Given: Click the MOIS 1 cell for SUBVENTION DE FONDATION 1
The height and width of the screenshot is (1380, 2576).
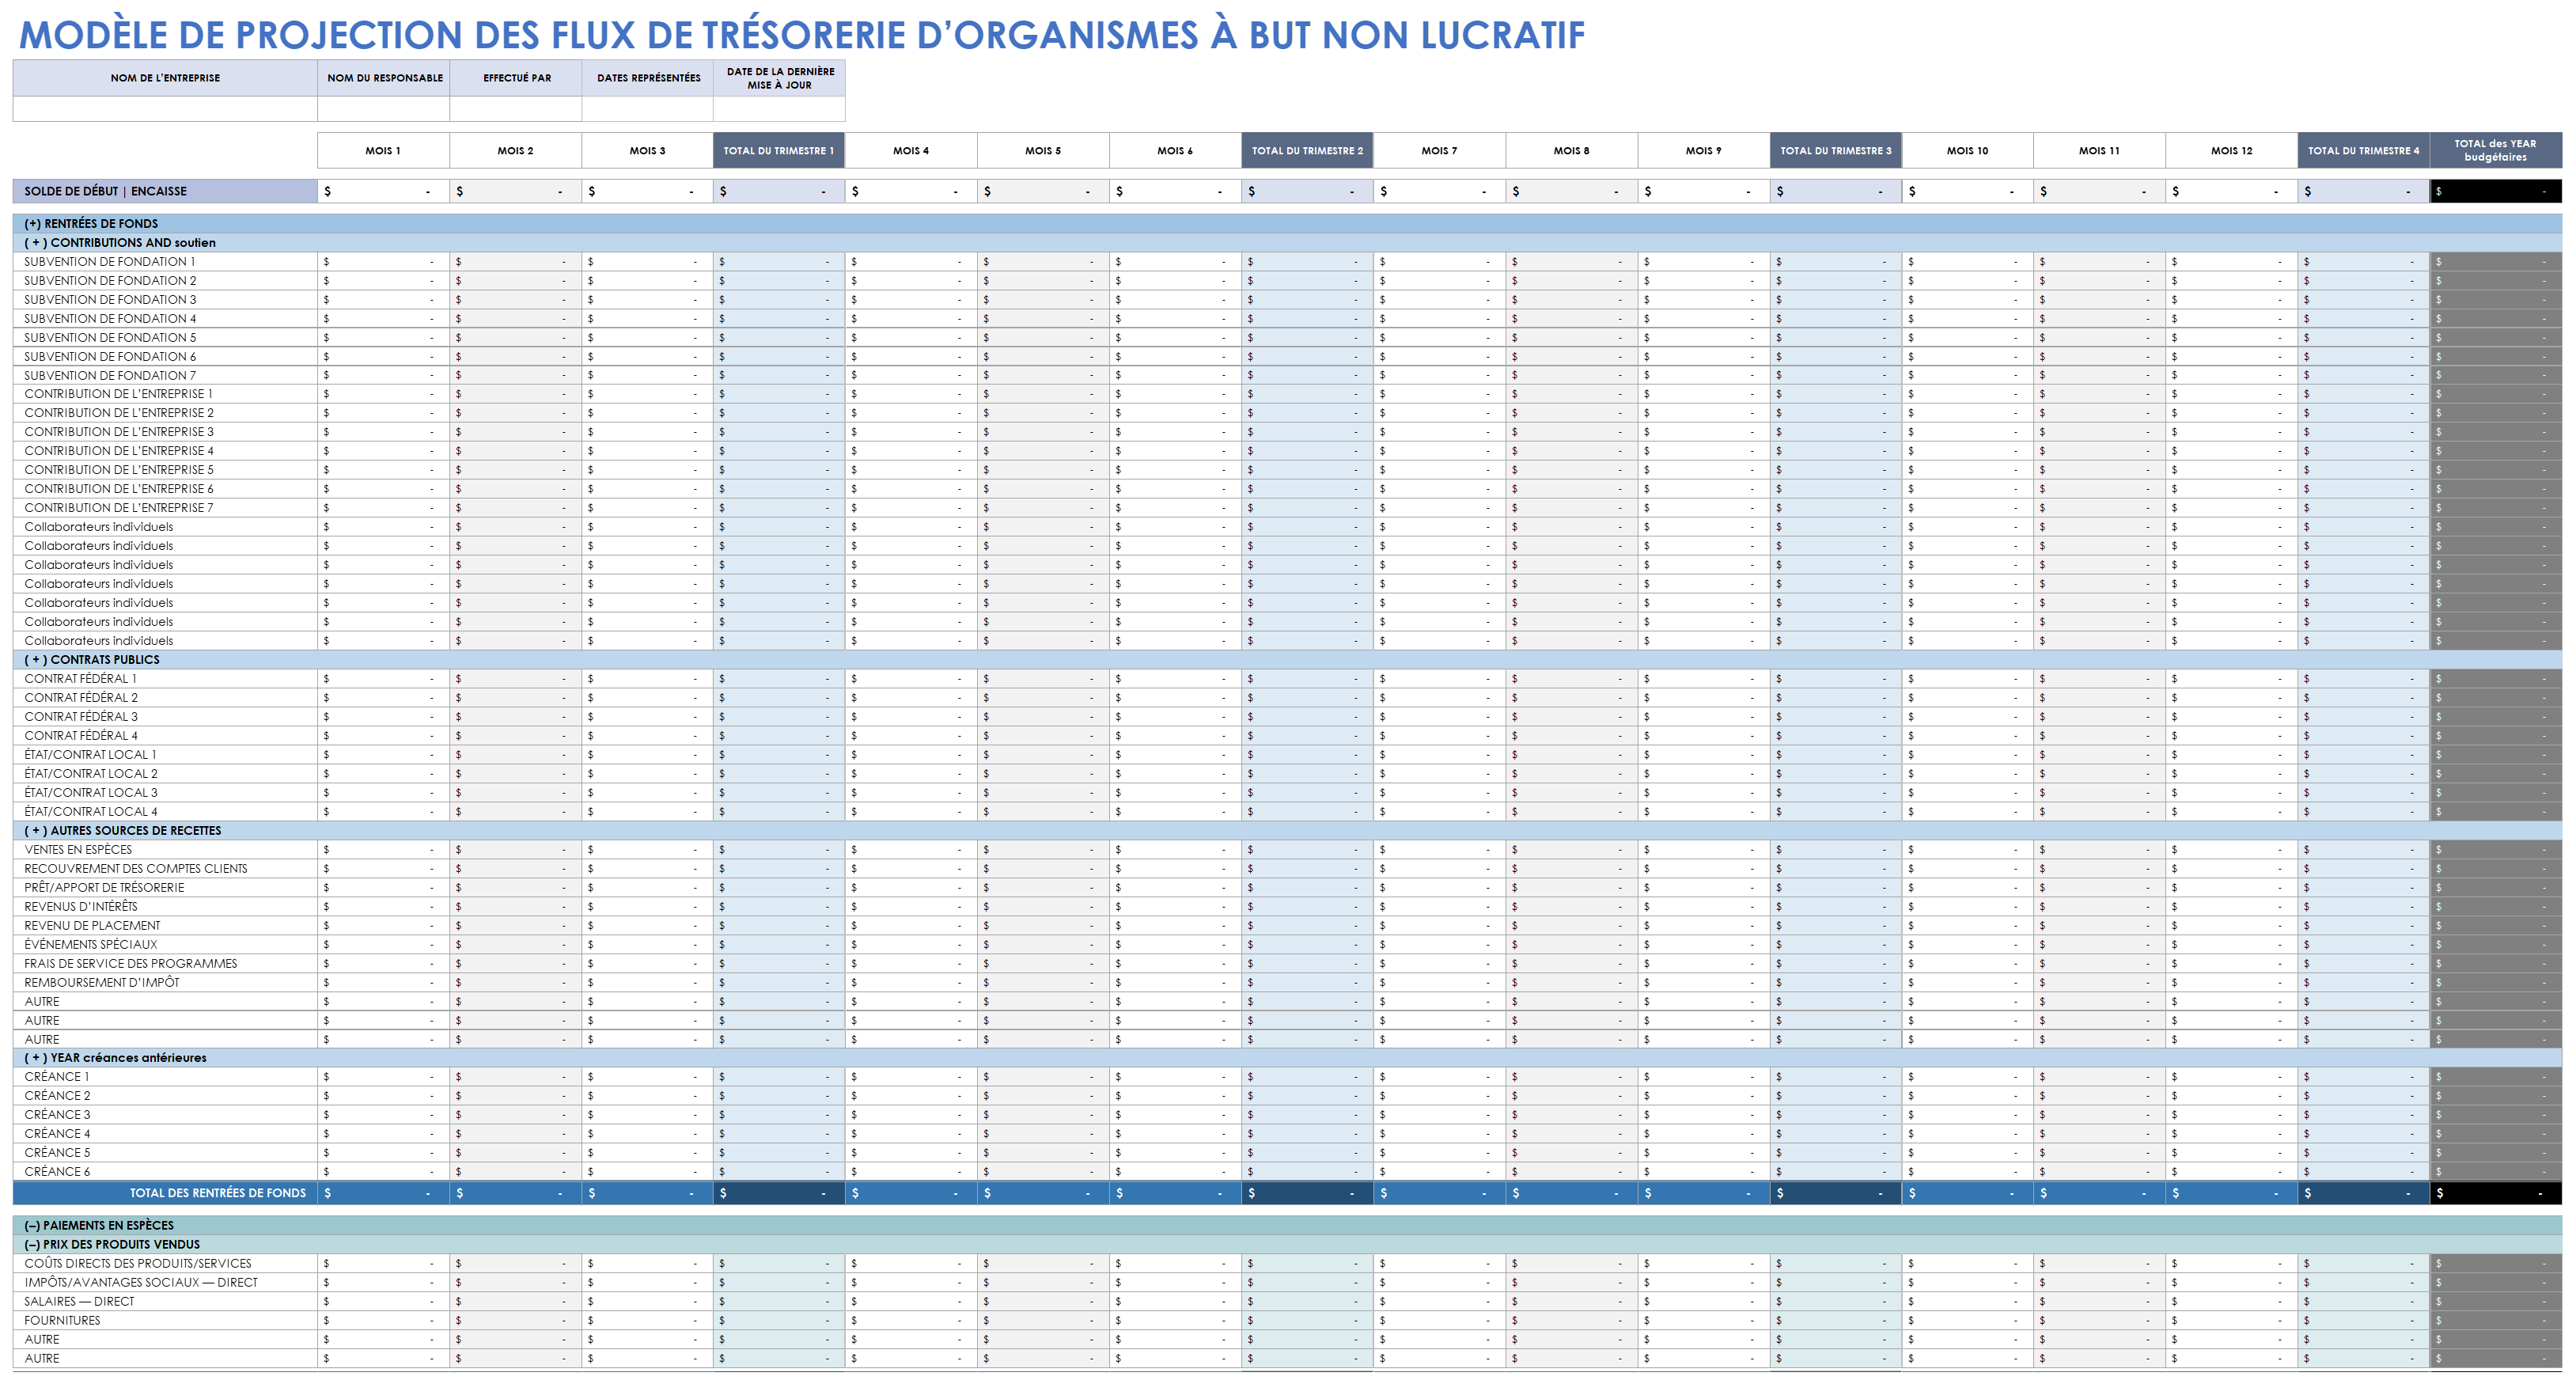Looking at the screenshot, I should tap(383, 262).
